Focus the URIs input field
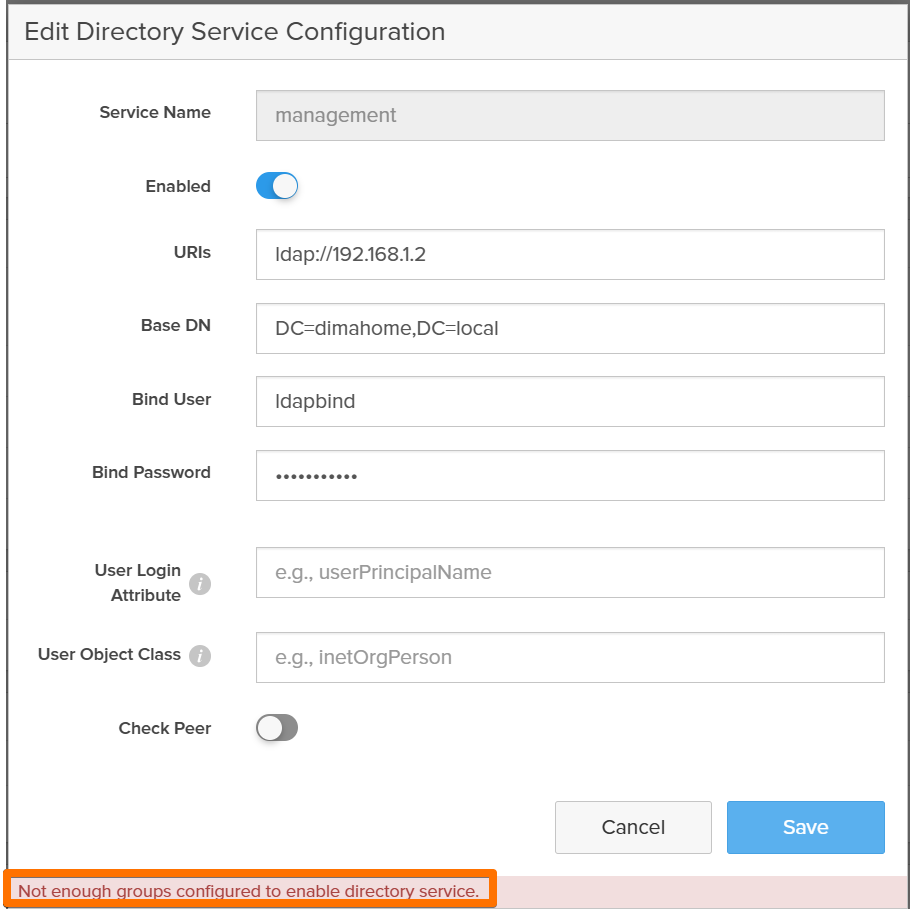The image size is (910, 911). tap(570, 254)
